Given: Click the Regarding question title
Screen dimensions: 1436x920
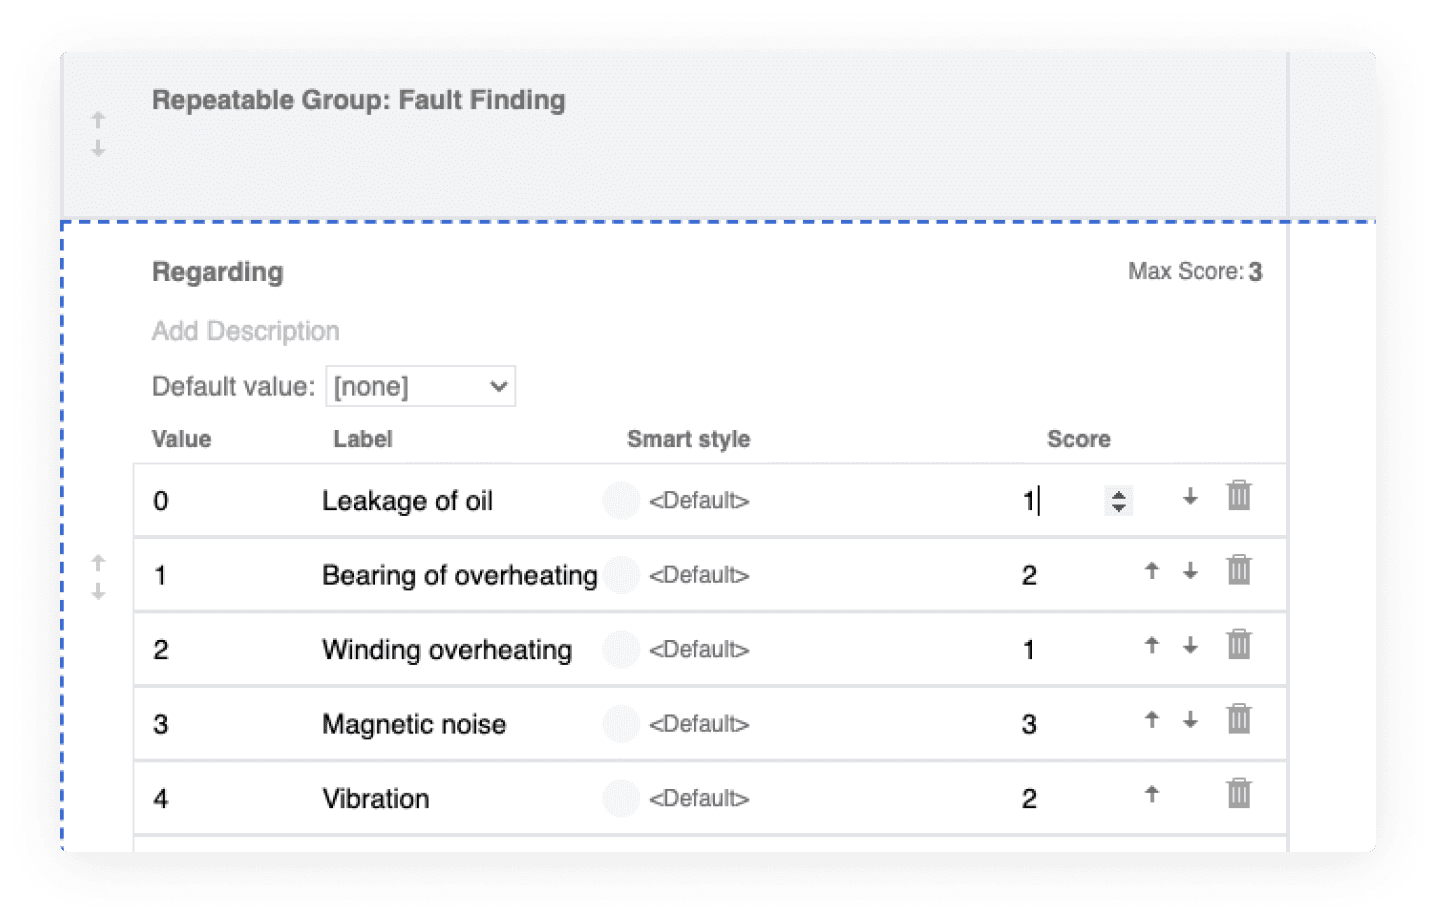Looking at the screenshot, I should click(218, 272).
